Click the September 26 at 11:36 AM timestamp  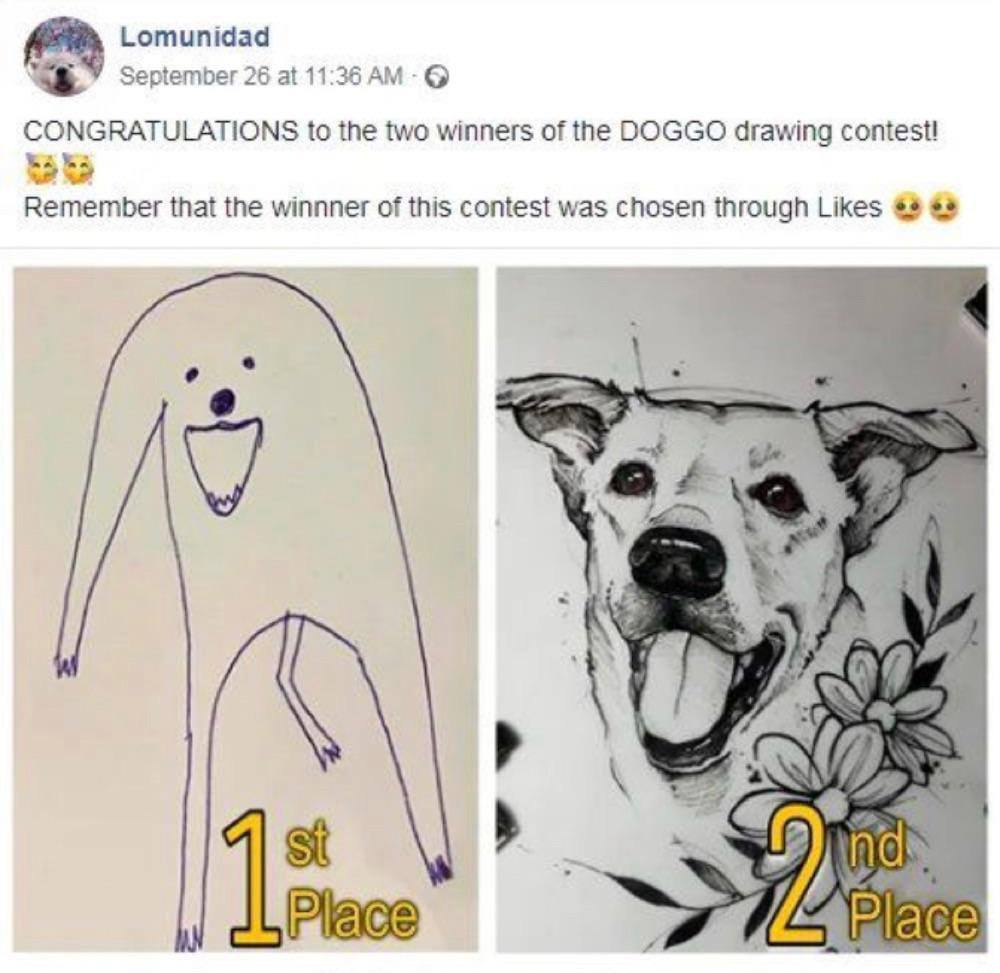[261, 77]
